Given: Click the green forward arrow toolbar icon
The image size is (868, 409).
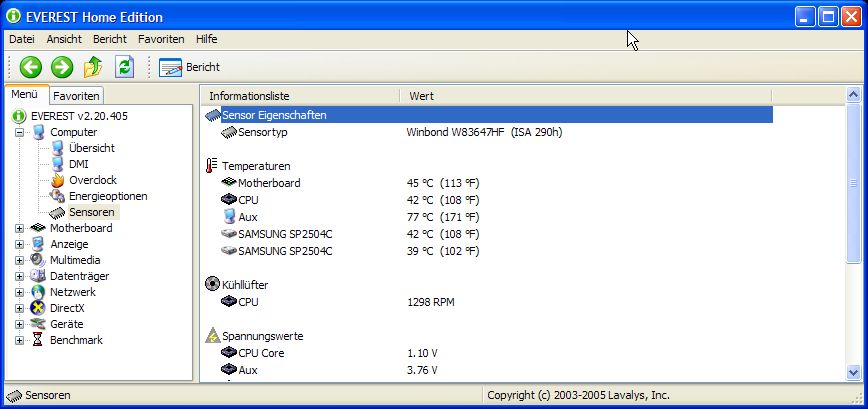Looking at the screenshot, I should pyautogui.click(x=62, y=67).
